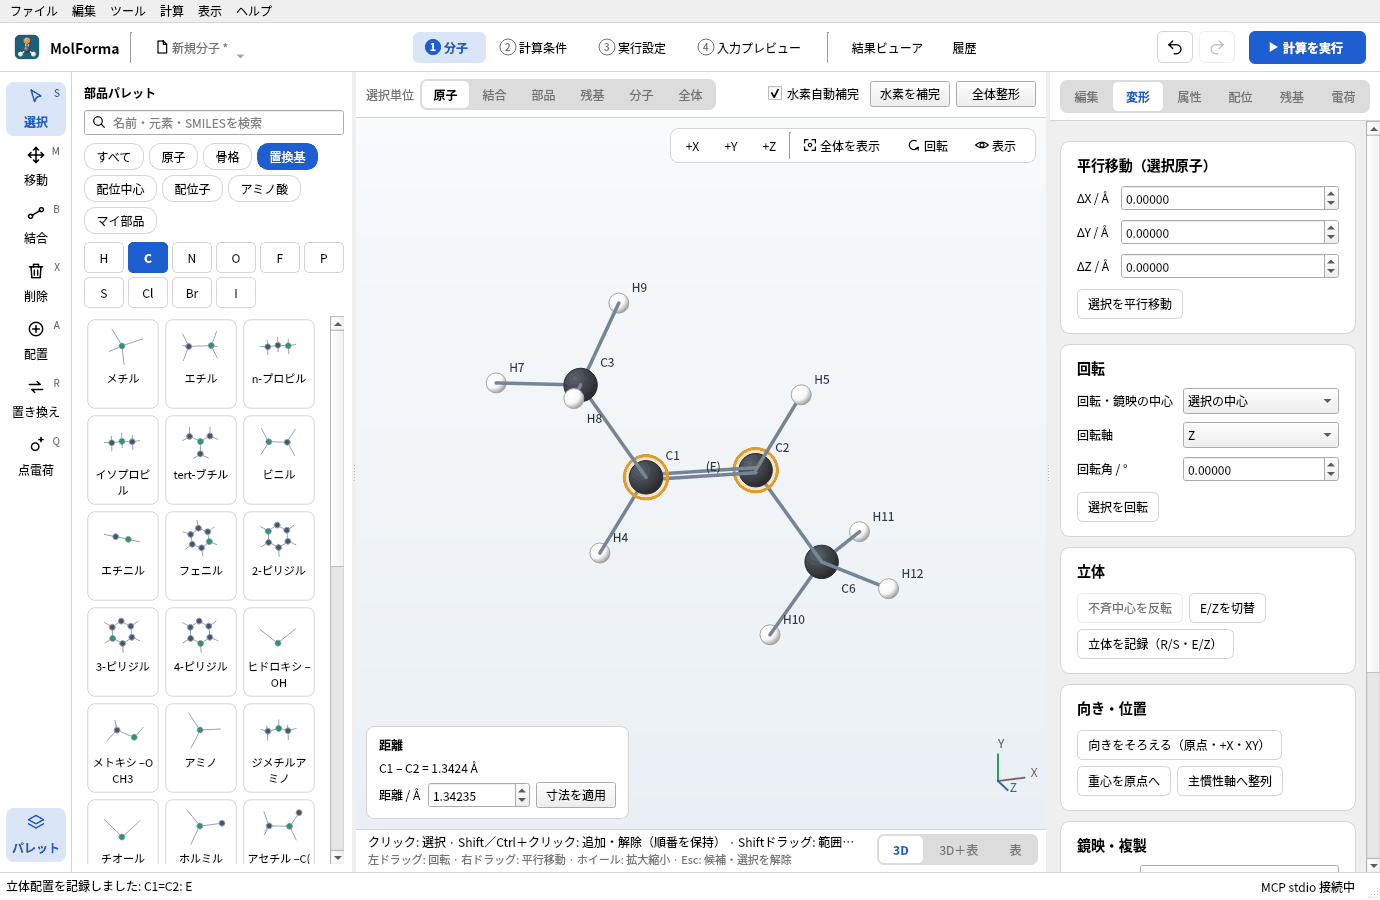Choose the 結合 (bond) tool
The width and height of the screenshot is (1380, 900).
[x=36, y=224]
